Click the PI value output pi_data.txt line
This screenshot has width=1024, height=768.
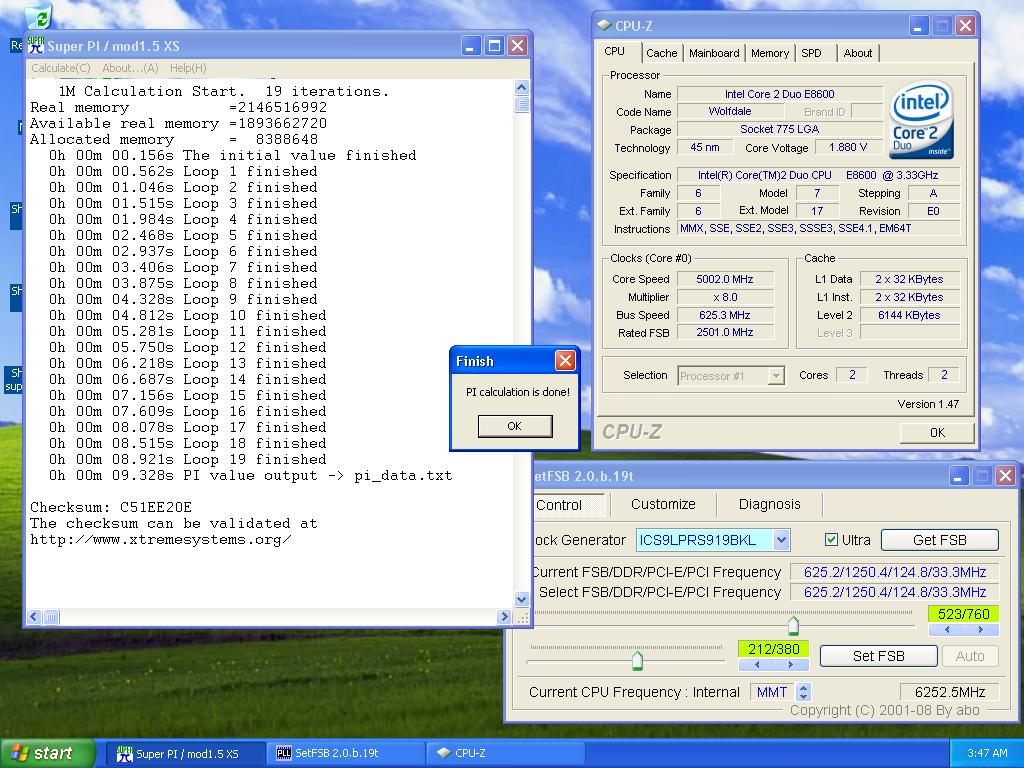(251, 475)
